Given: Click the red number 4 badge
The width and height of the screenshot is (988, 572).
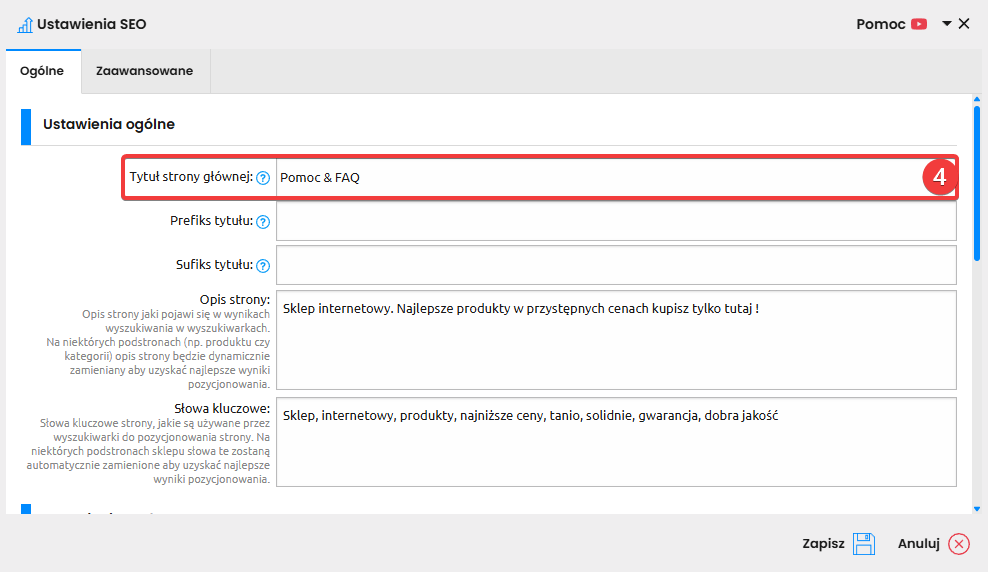Looking at the screenshot, I should 938,177.
